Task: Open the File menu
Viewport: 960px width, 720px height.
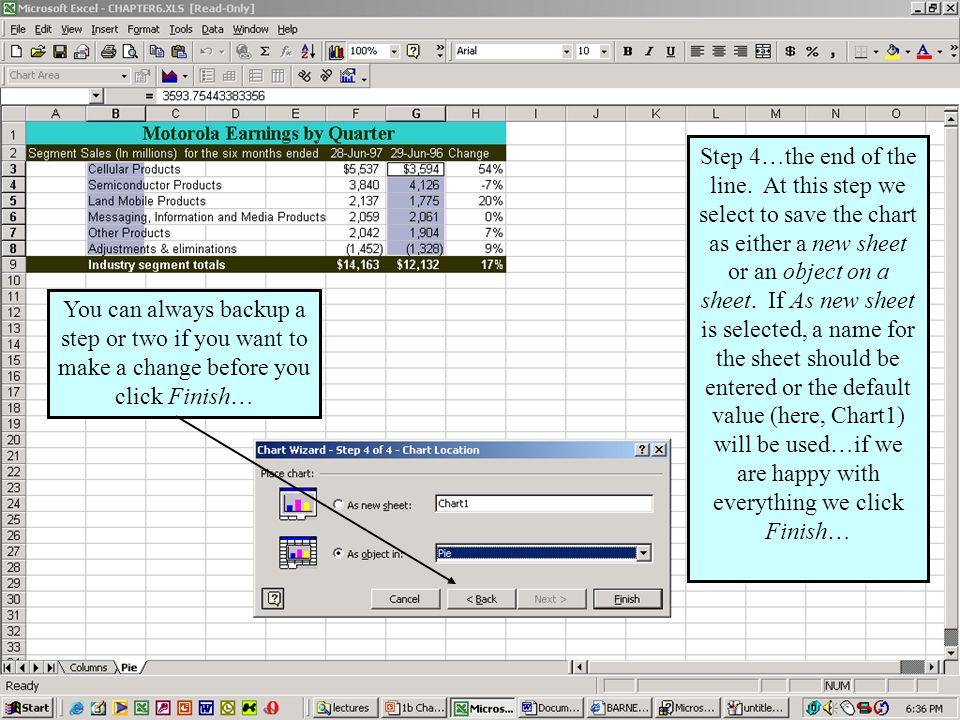Action: point(18,29)
